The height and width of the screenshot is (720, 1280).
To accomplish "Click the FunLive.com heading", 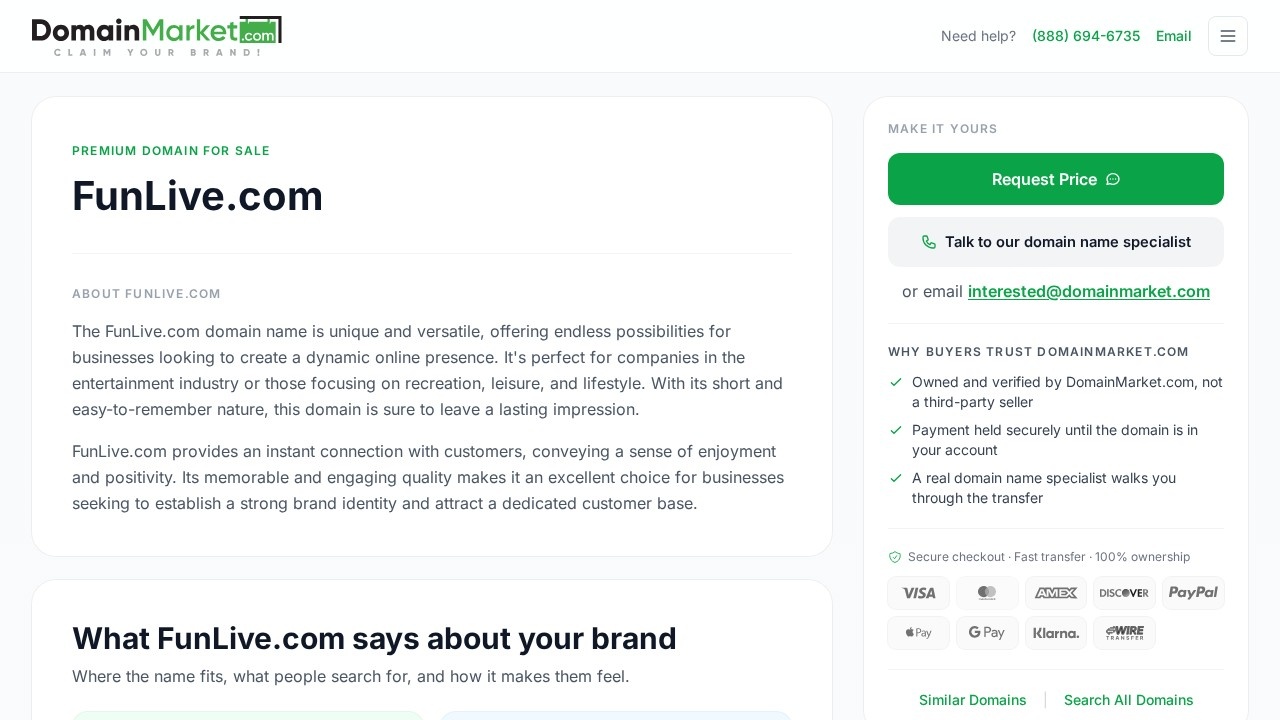I will point(198,196).
